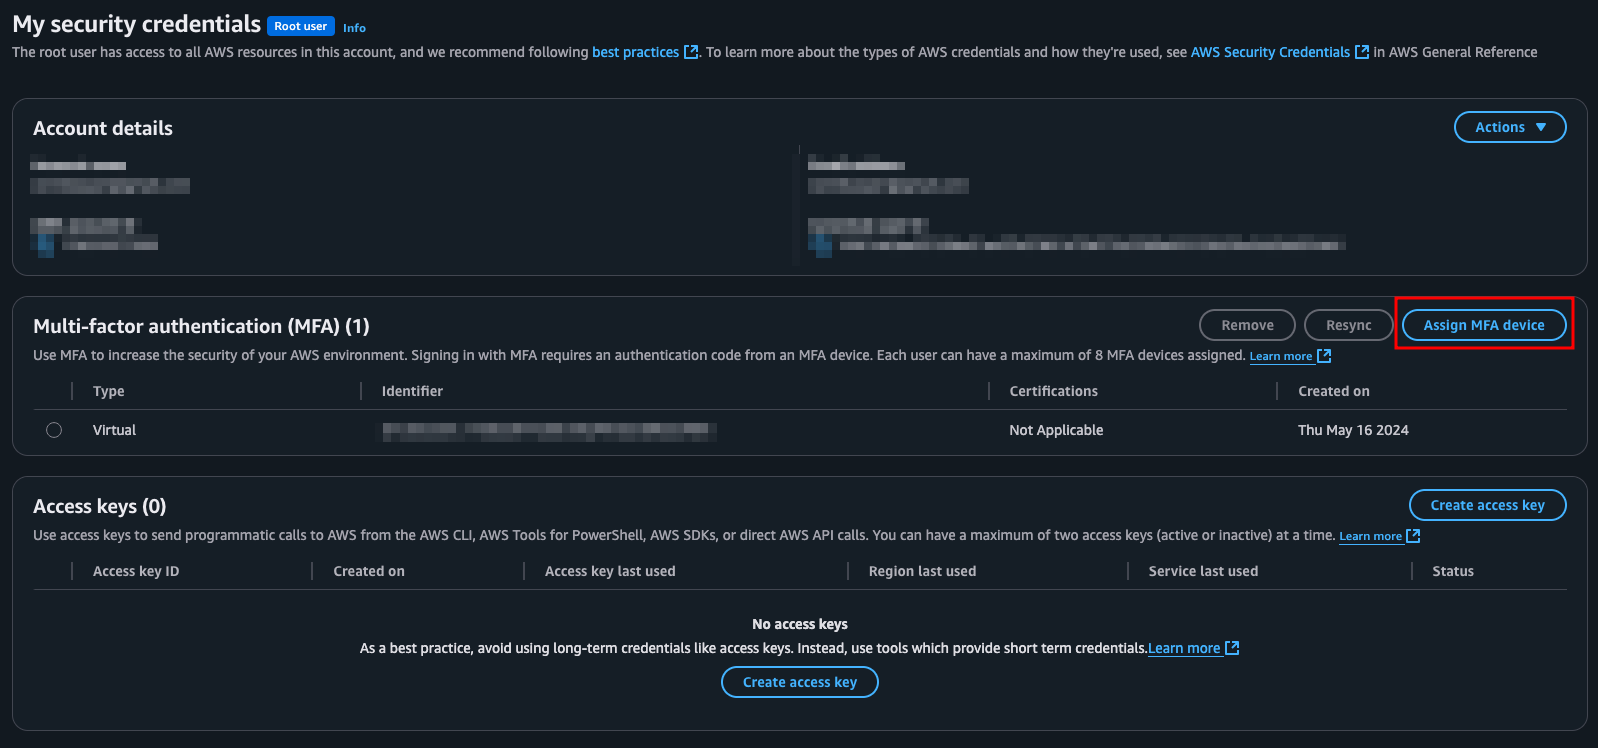The width and height of the screenshot is (1598, 748).
Task: Select the Virtual MFA device identifier text
Action: [x=548, y=430]
